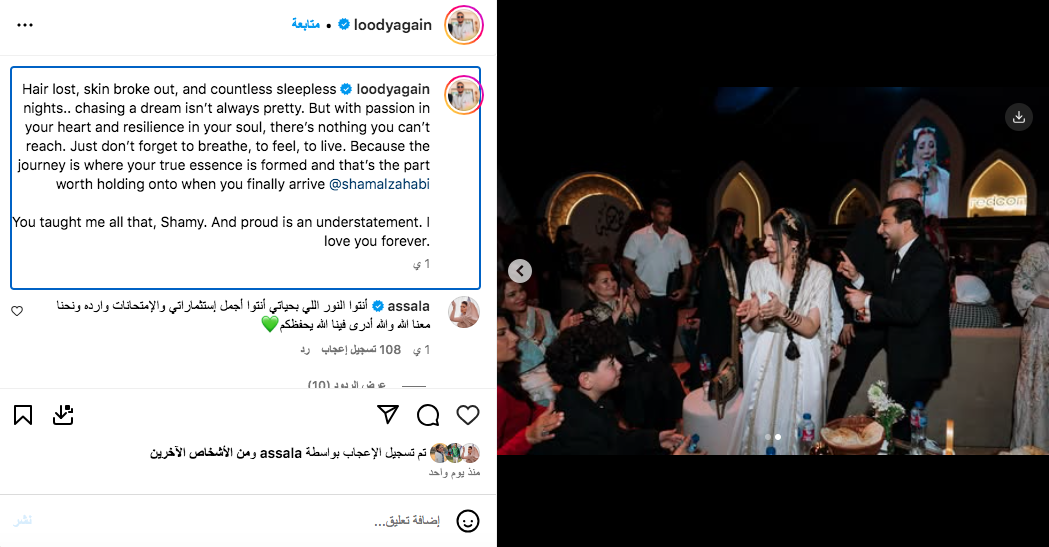Go to previous photo with left arrow

tap(520, 271)
